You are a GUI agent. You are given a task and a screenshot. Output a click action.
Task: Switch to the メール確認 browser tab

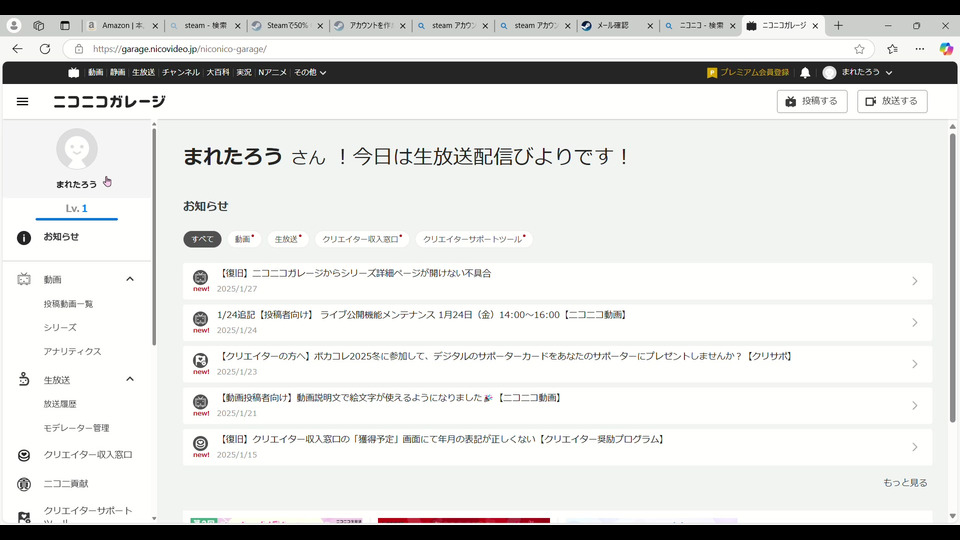tap(617, 26)
